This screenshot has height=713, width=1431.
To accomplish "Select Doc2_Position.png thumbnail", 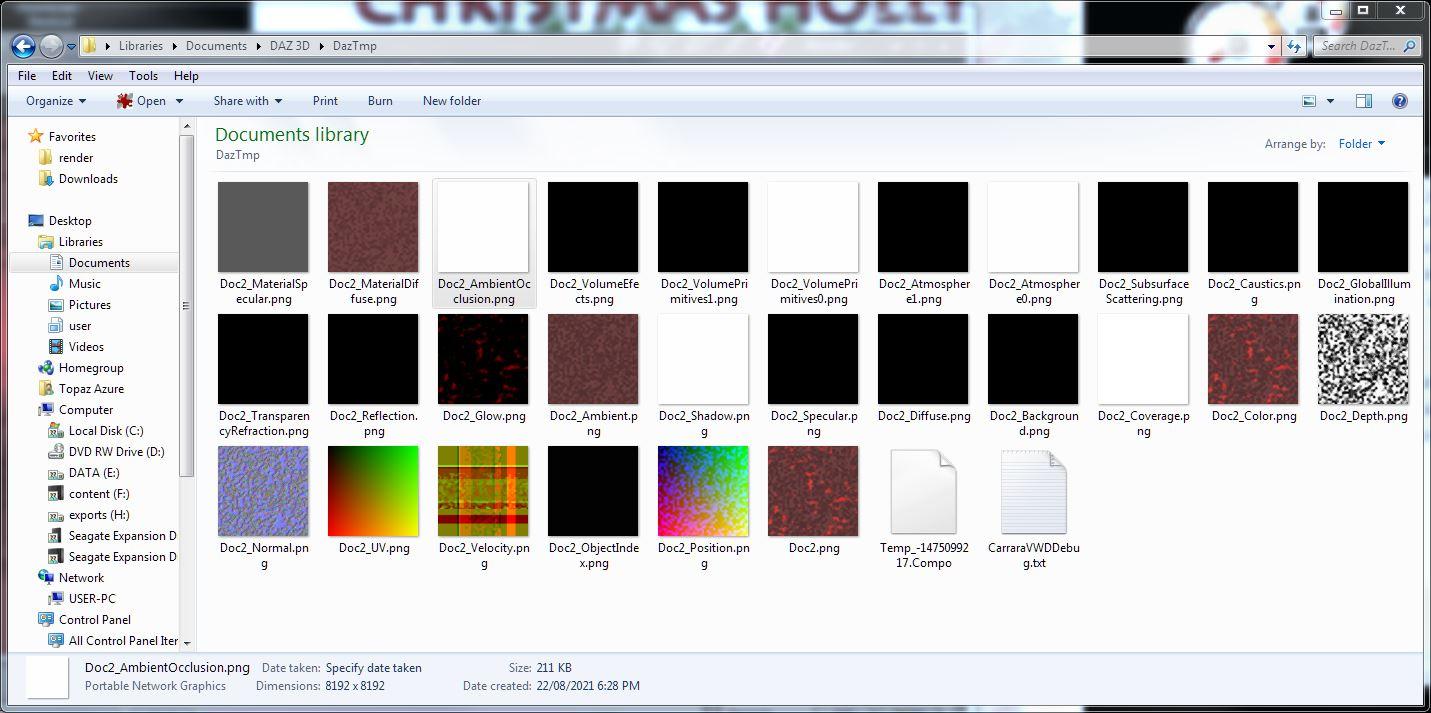I will tap(703, 491).
